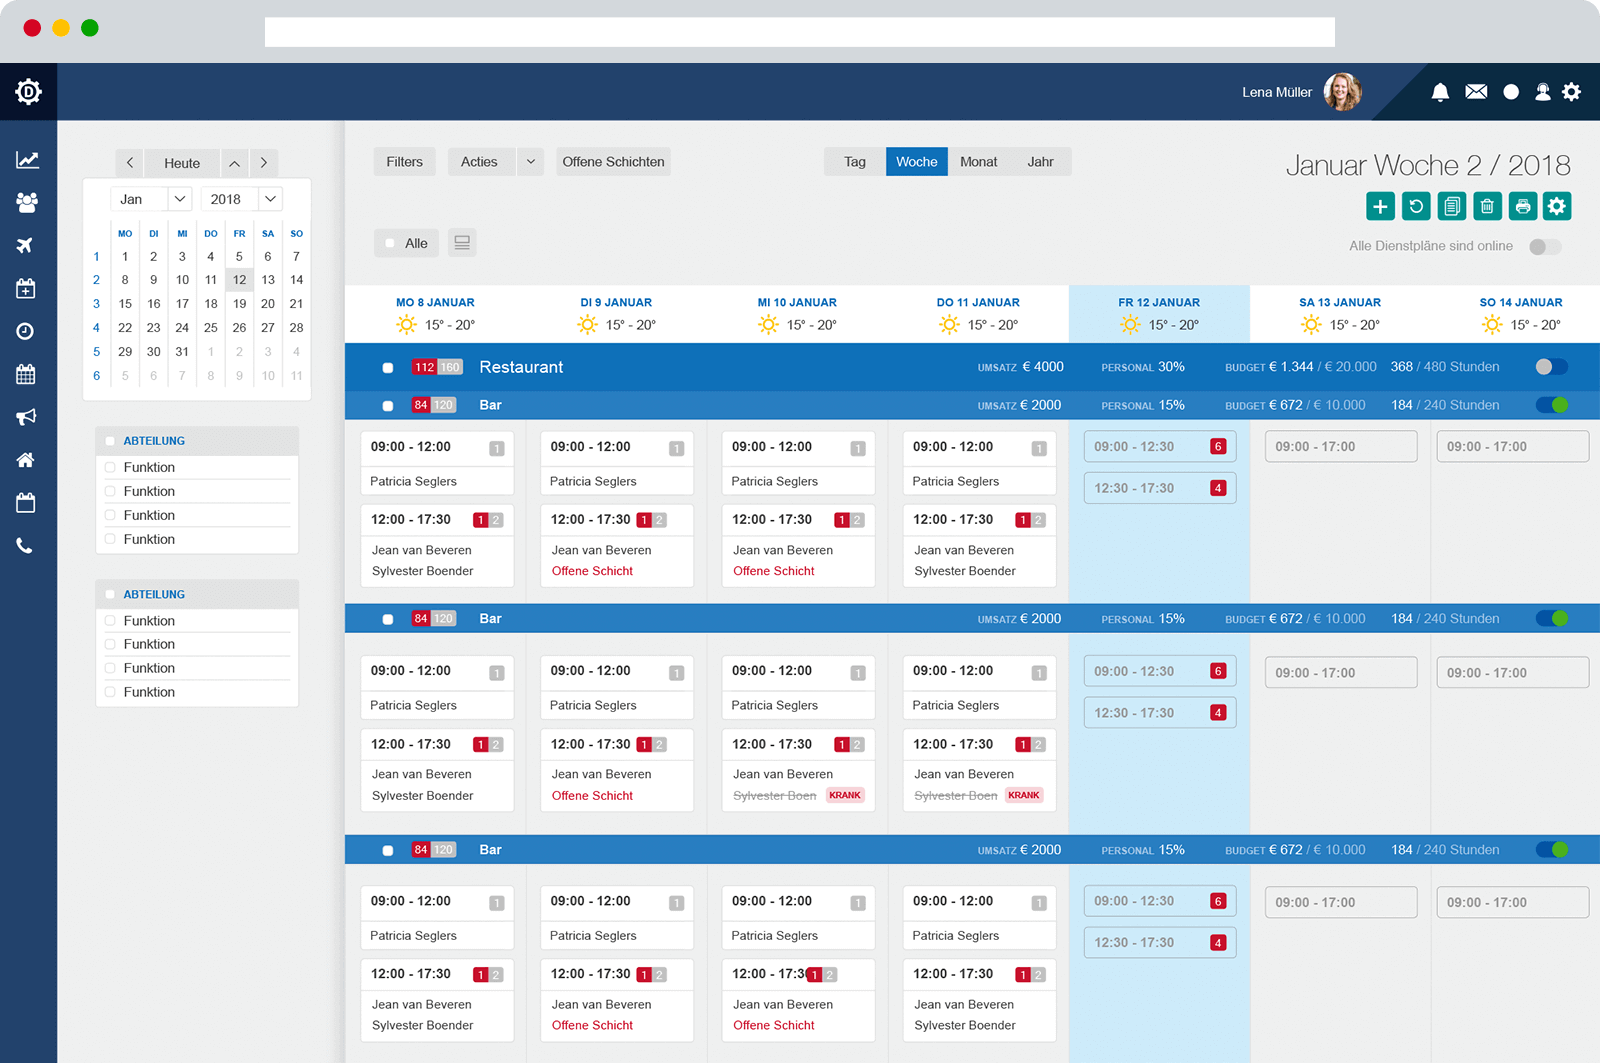1600x1063 pixels.
Task: Check the 'Alle' checkbox
Action: [390, 243]
